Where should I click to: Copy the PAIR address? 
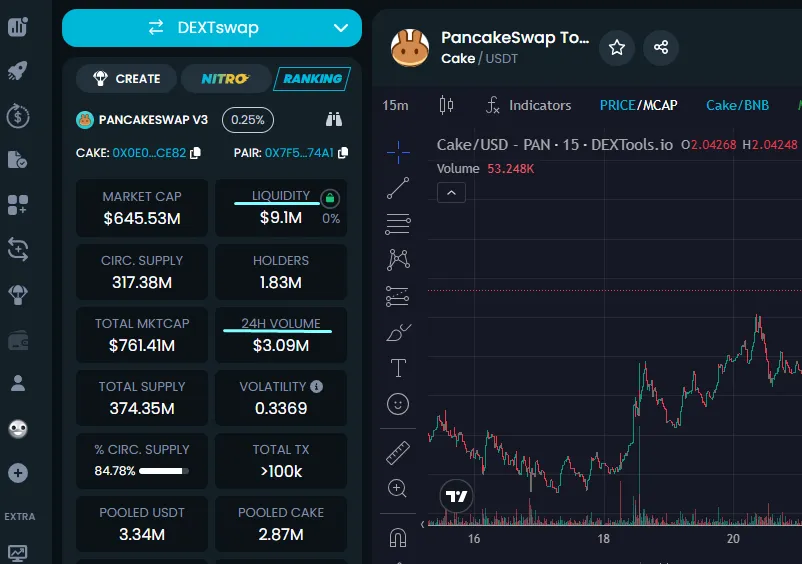click(343, 153)
